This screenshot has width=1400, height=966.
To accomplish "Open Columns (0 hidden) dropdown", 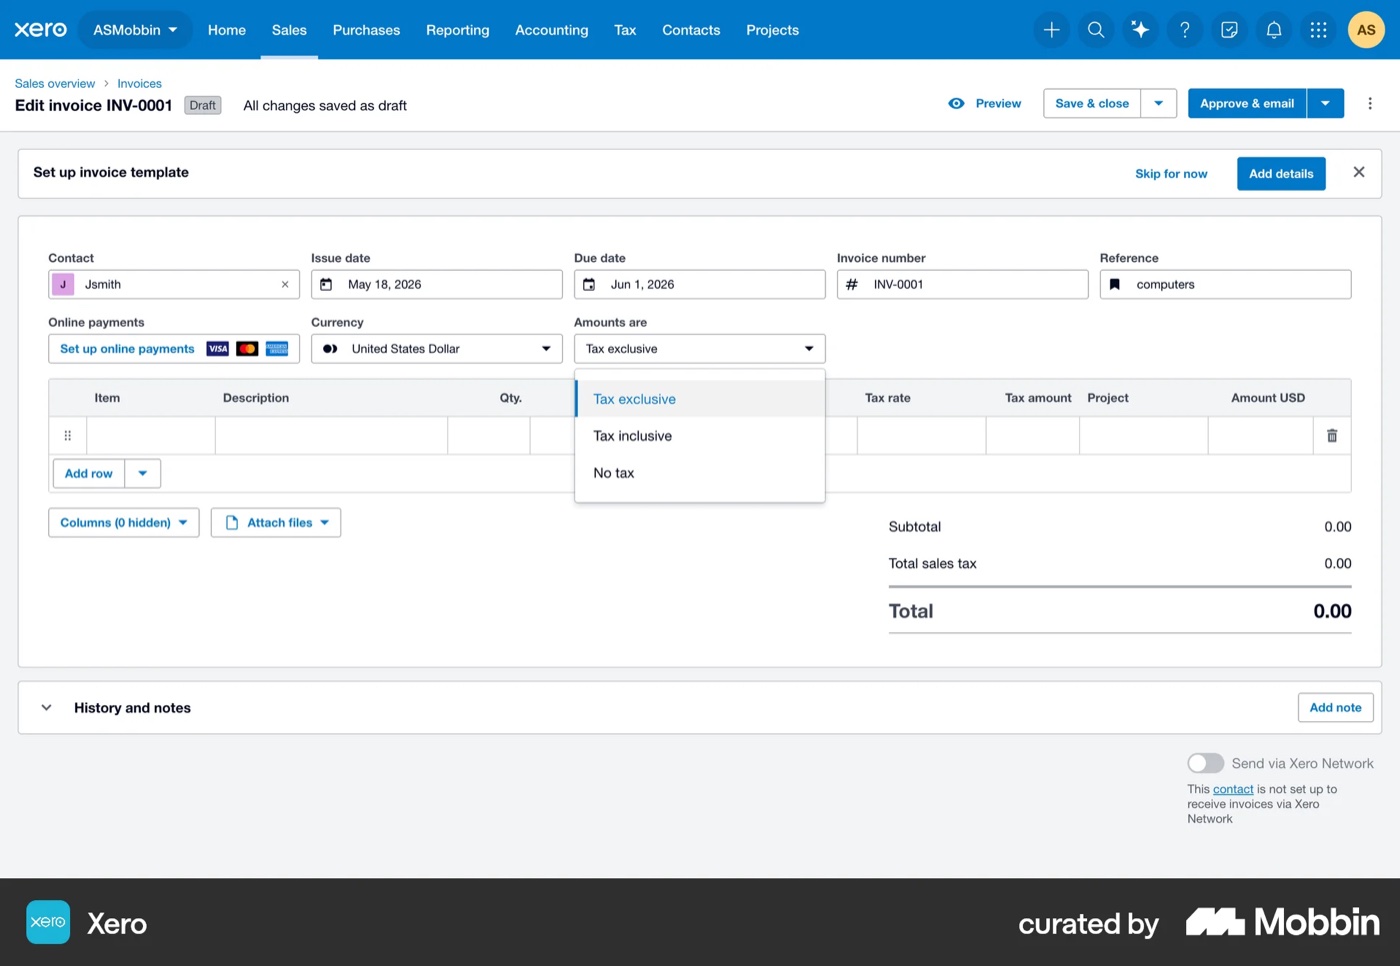I will click(124, 523).
